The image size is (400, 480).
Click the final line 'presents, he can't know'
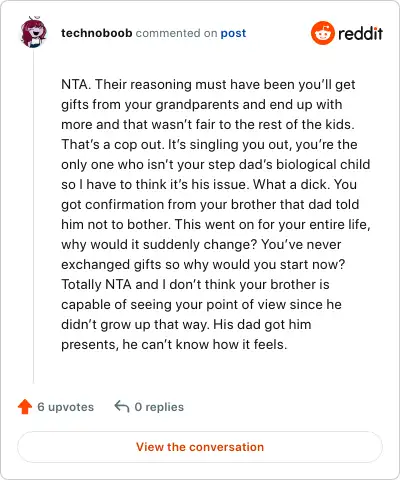[174, 344]
